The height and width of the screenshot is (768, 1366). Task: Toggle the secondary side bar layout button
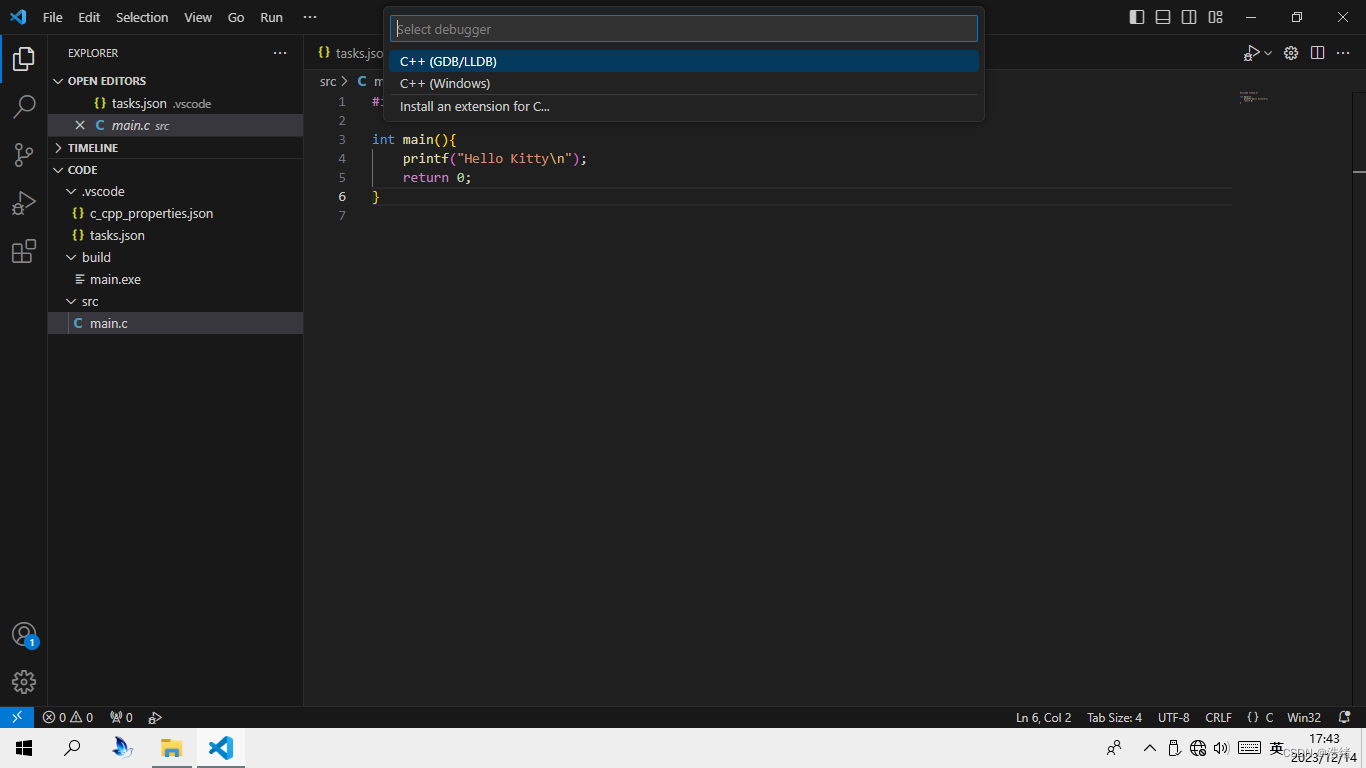pos(1189,17)
